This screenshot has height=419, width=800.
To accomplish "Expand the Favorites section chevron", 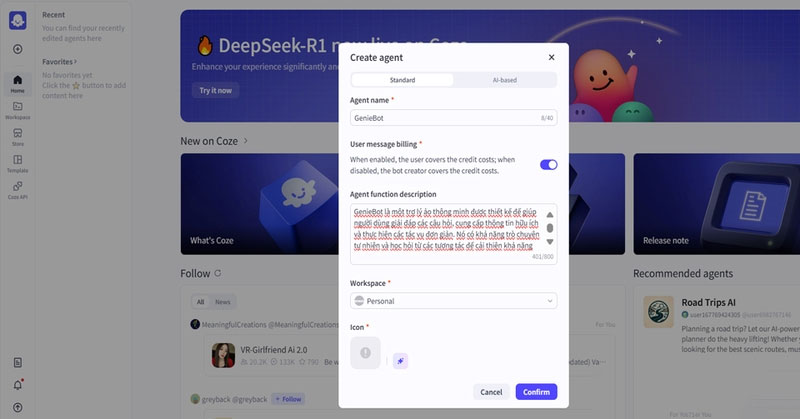I will (76, 62).
